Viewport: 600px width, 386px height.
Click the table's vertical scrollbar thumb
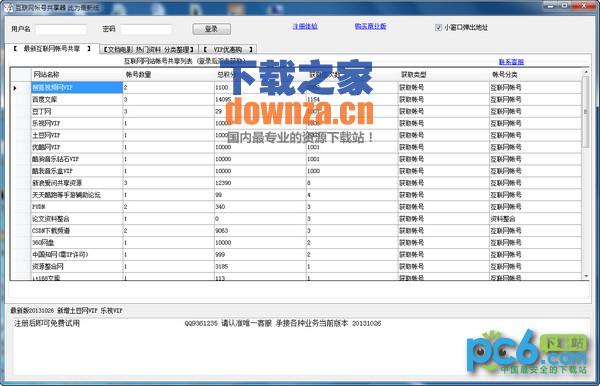(x=585, y=111)
